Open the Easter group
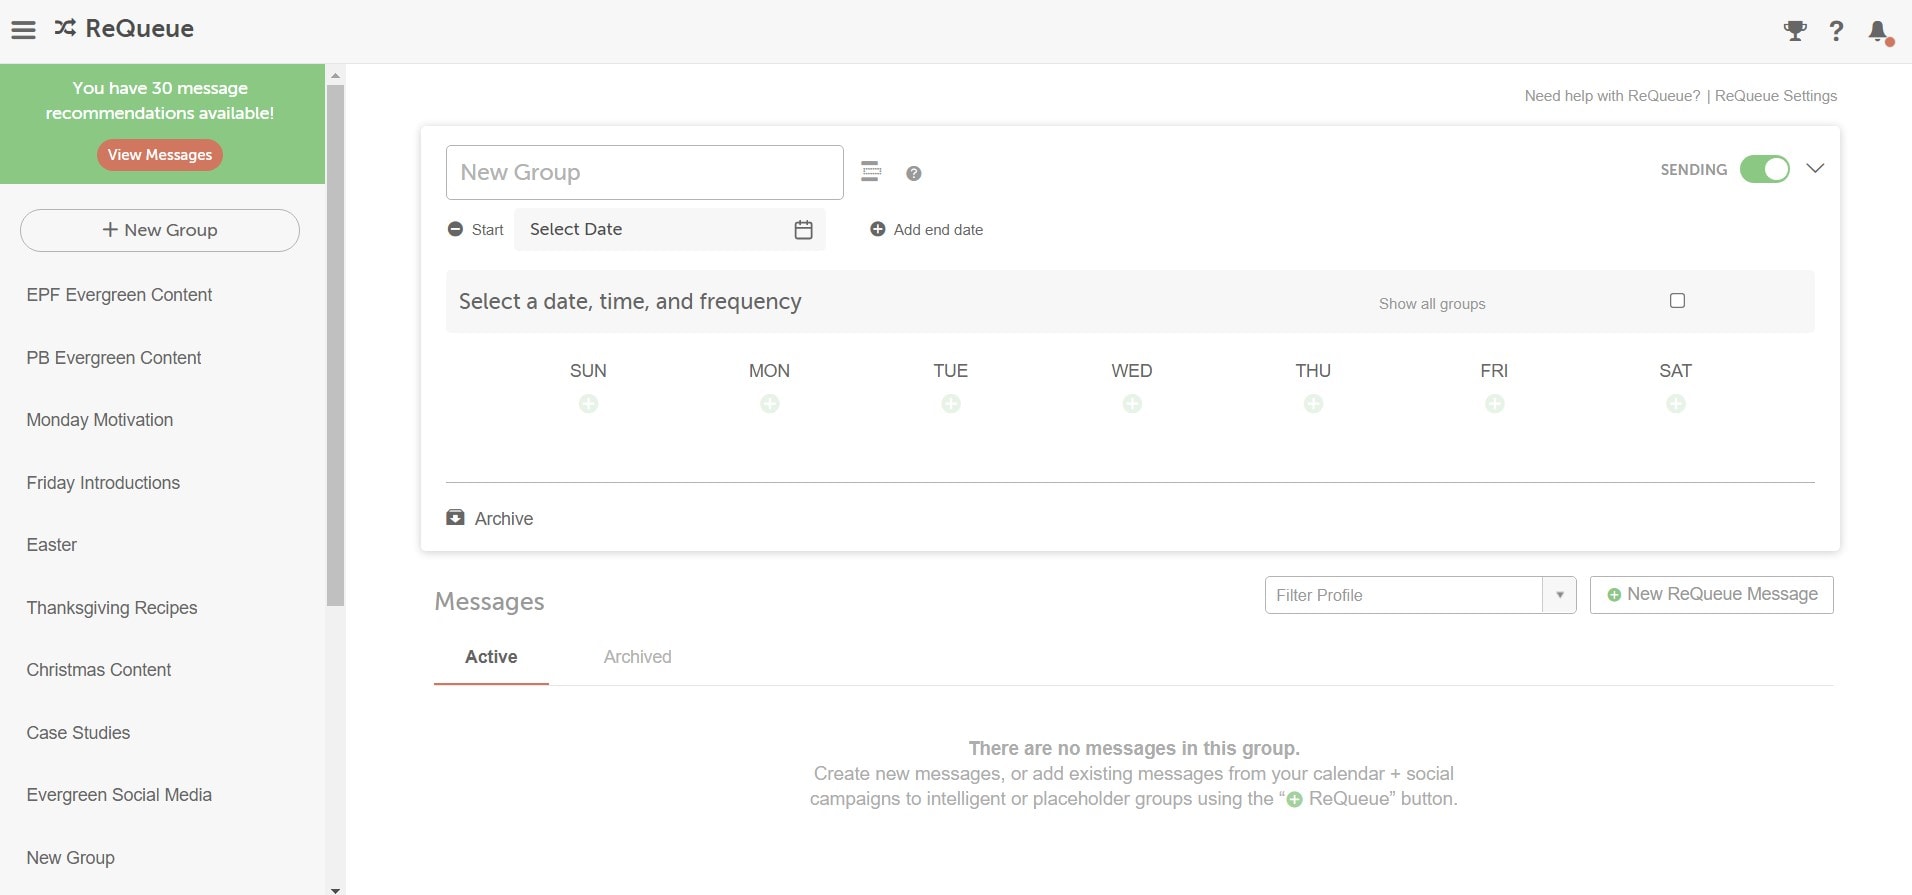The width and height of the screenshot is (1912, 895). (52, 545)
